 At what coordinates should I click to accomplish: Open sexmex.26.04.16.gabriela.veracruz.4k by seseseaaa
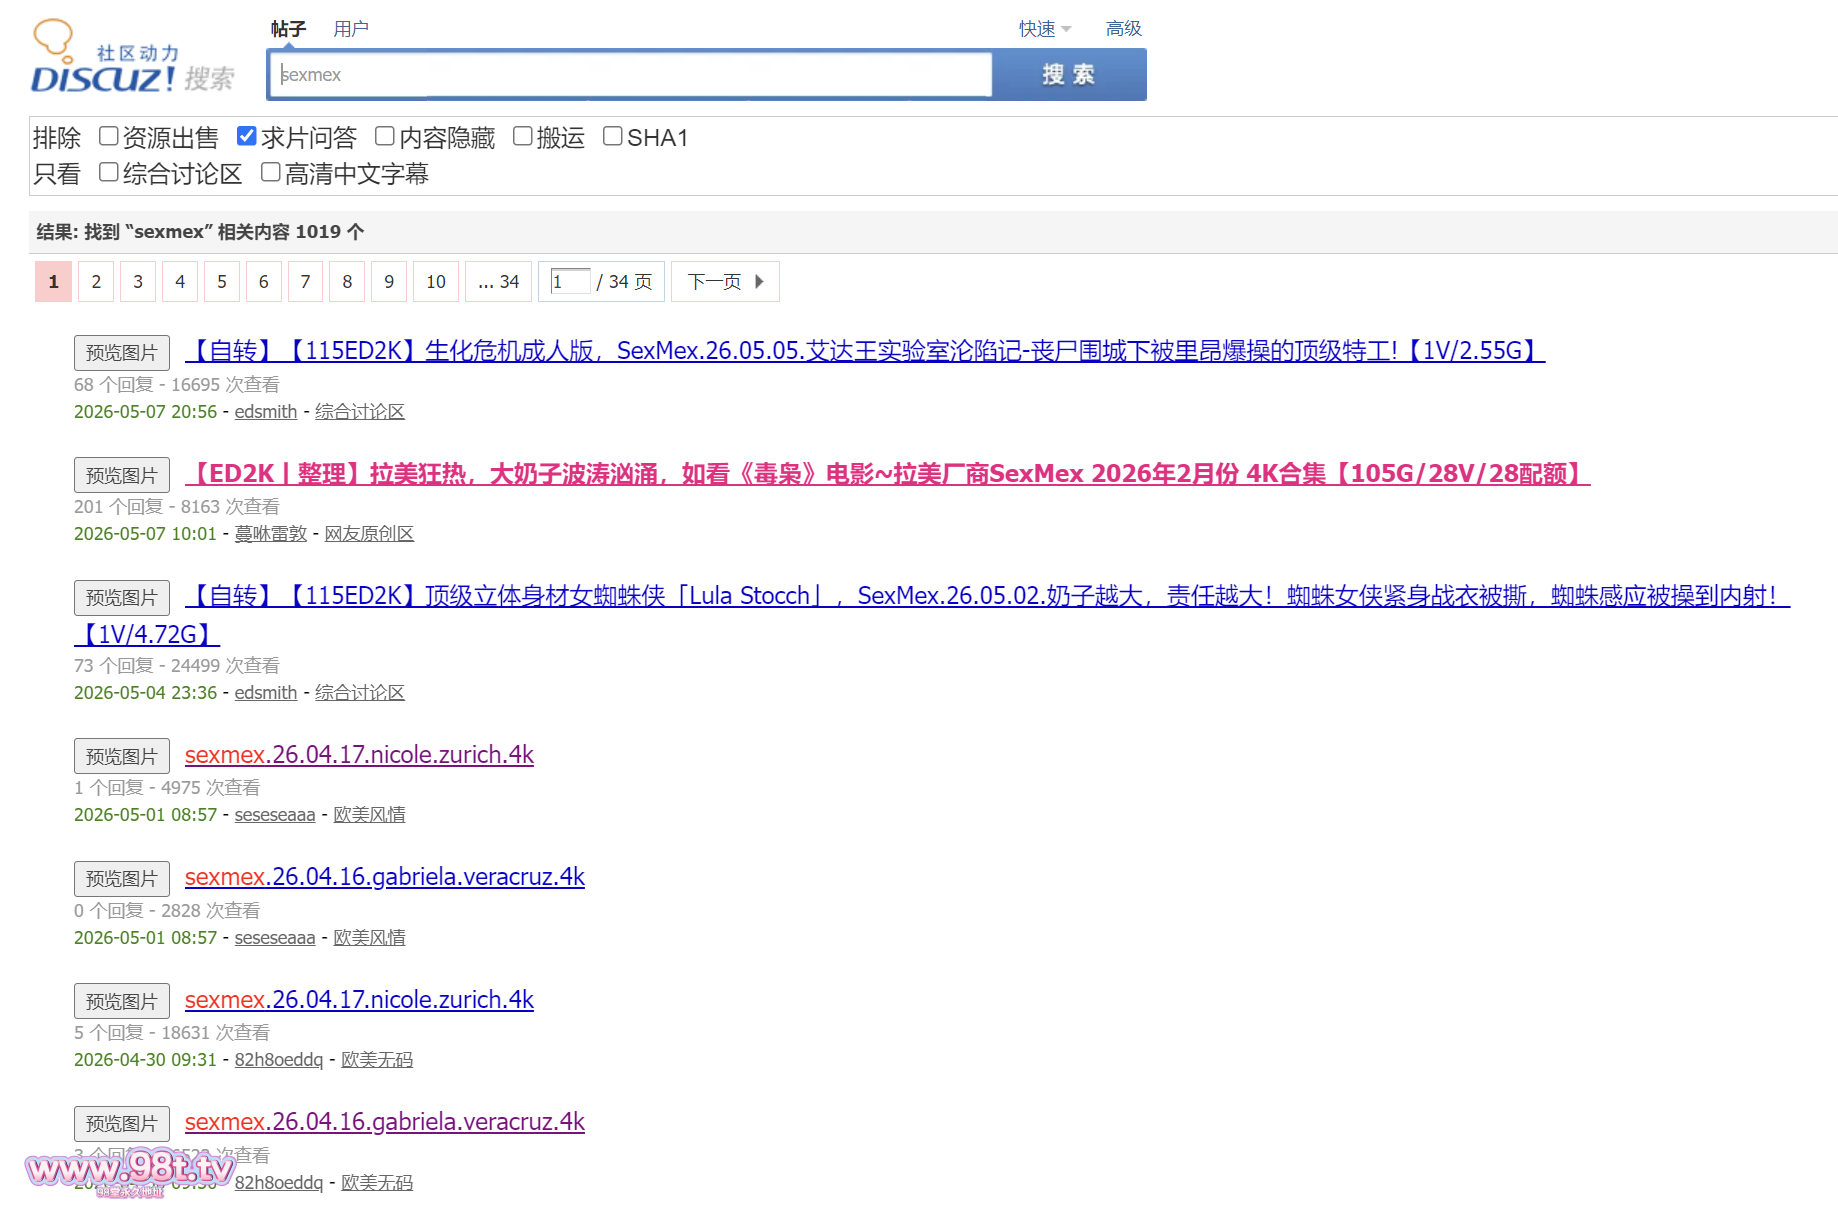(385, 877)
